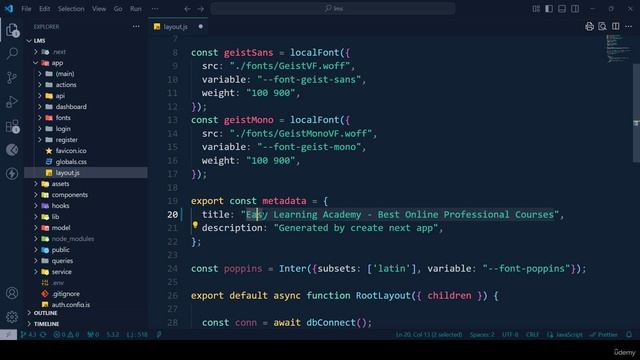Open the Thunder Client lightning icon
Viewport: 640px width, 360px height.
click(12, 173)
